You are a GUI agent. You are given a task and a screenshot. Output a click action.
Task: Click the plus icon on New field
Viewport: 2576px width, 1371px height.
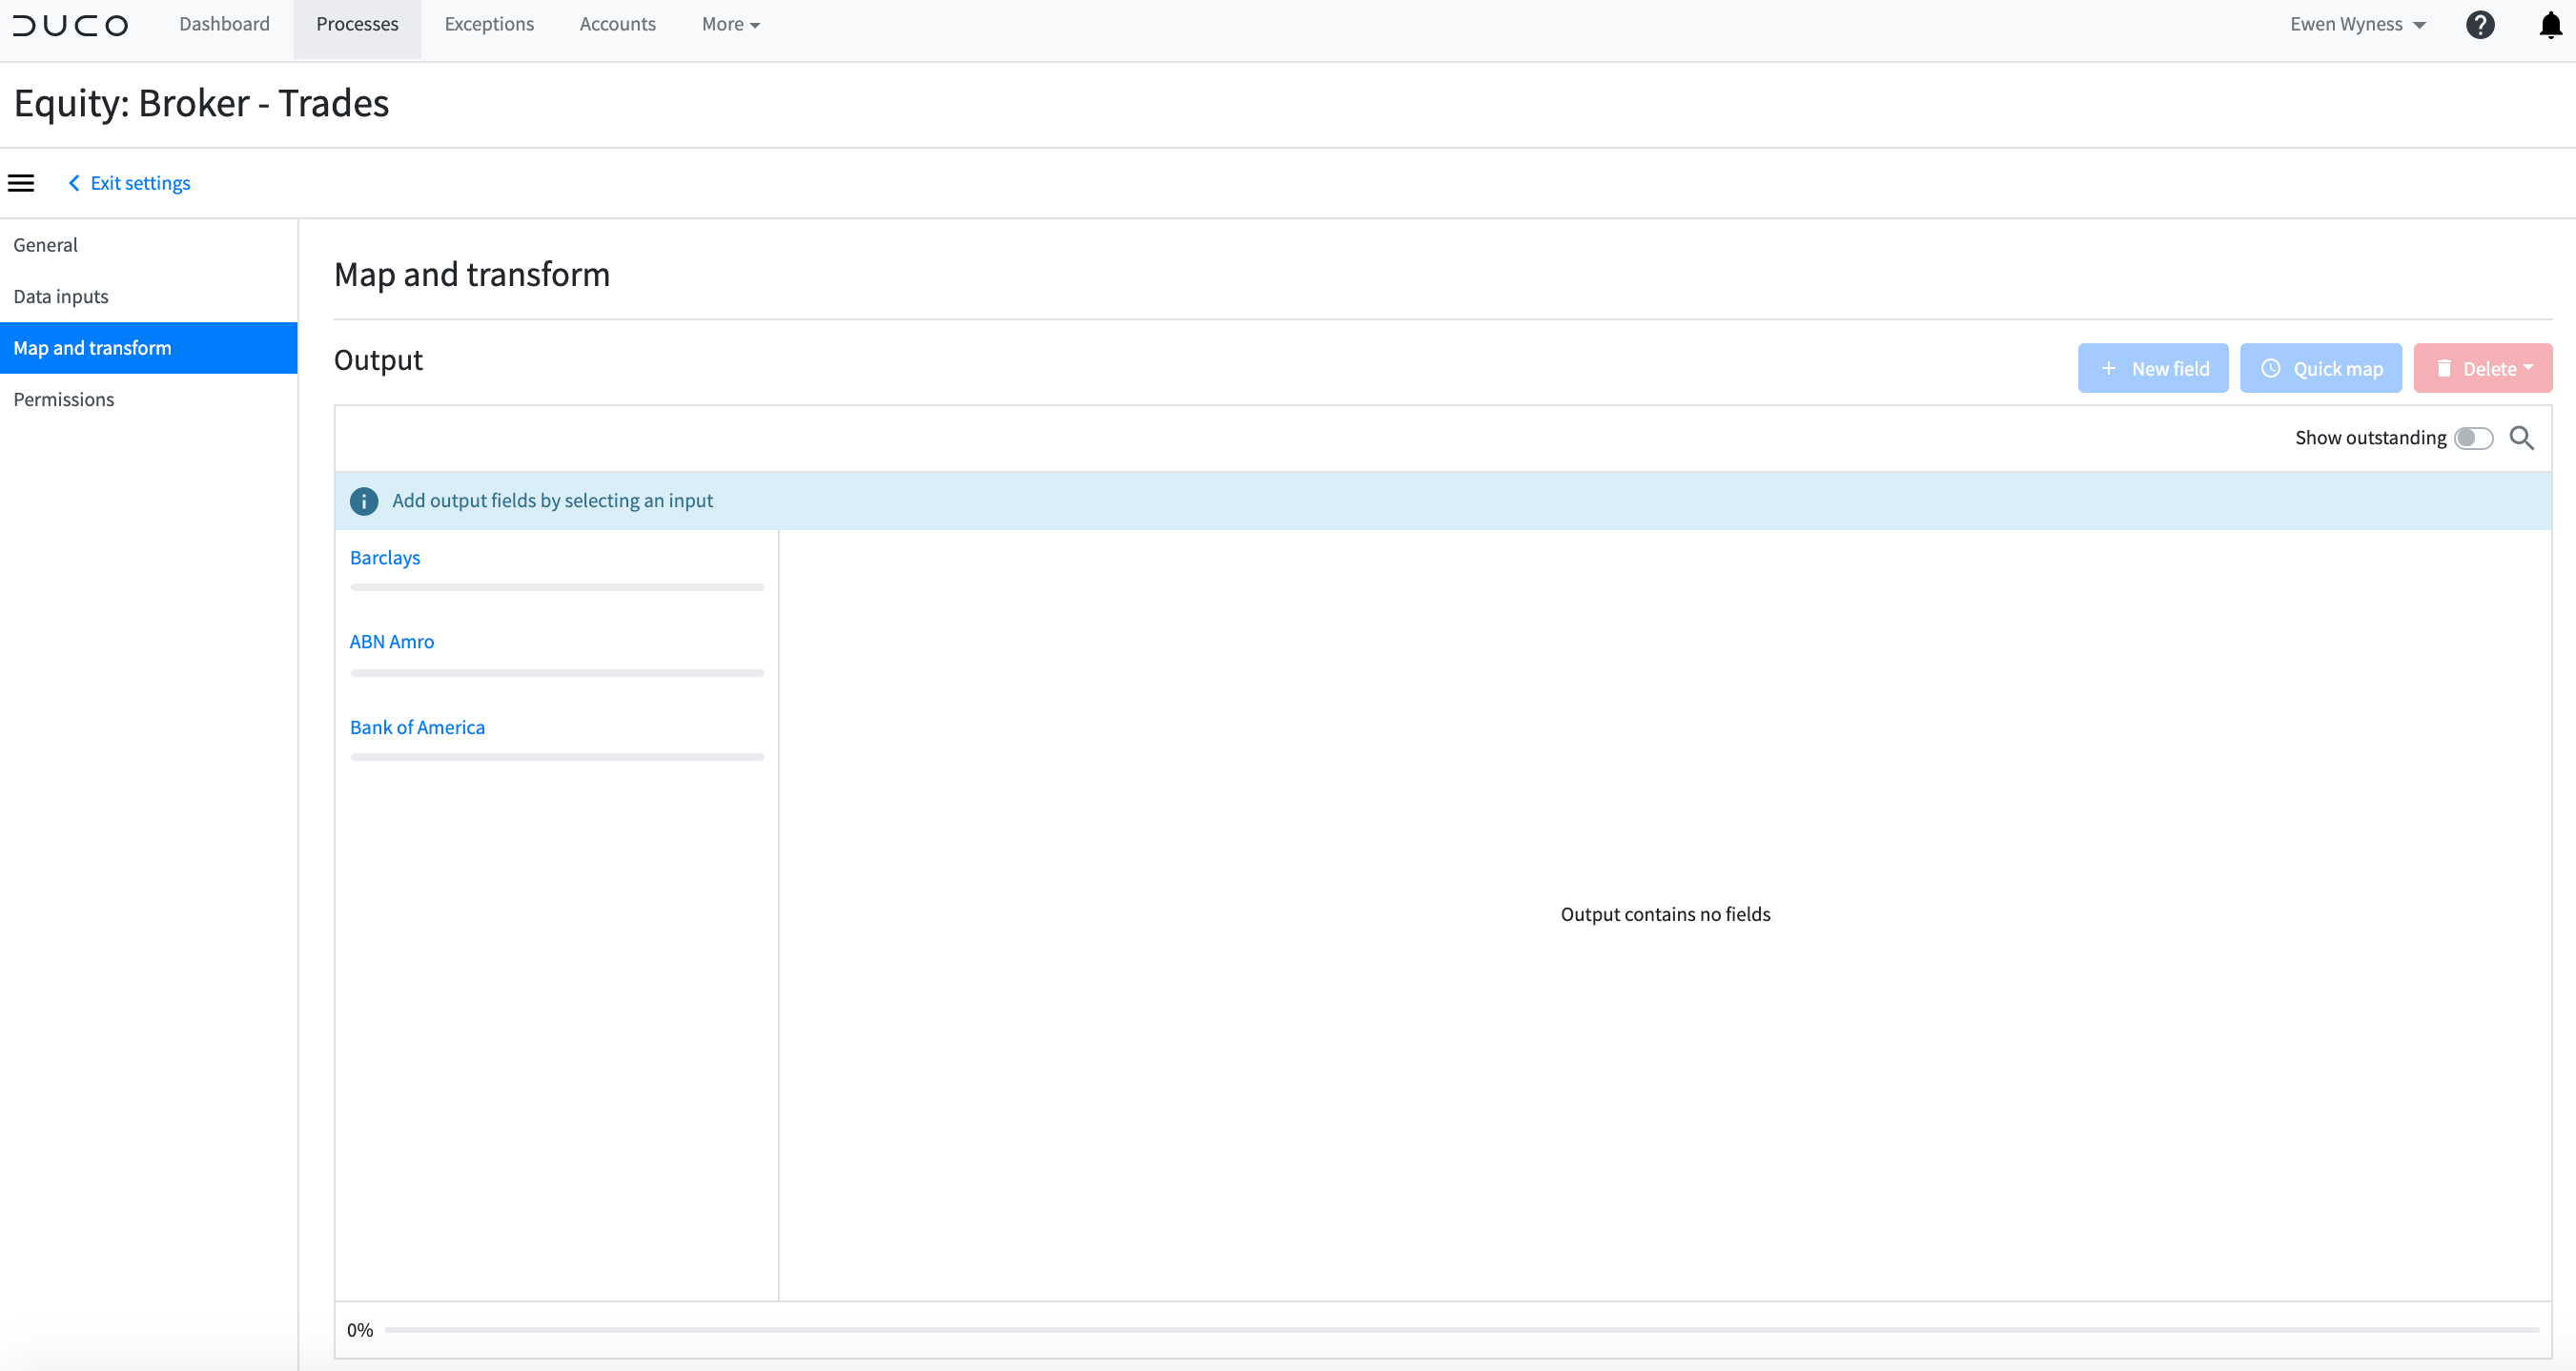2109,368
